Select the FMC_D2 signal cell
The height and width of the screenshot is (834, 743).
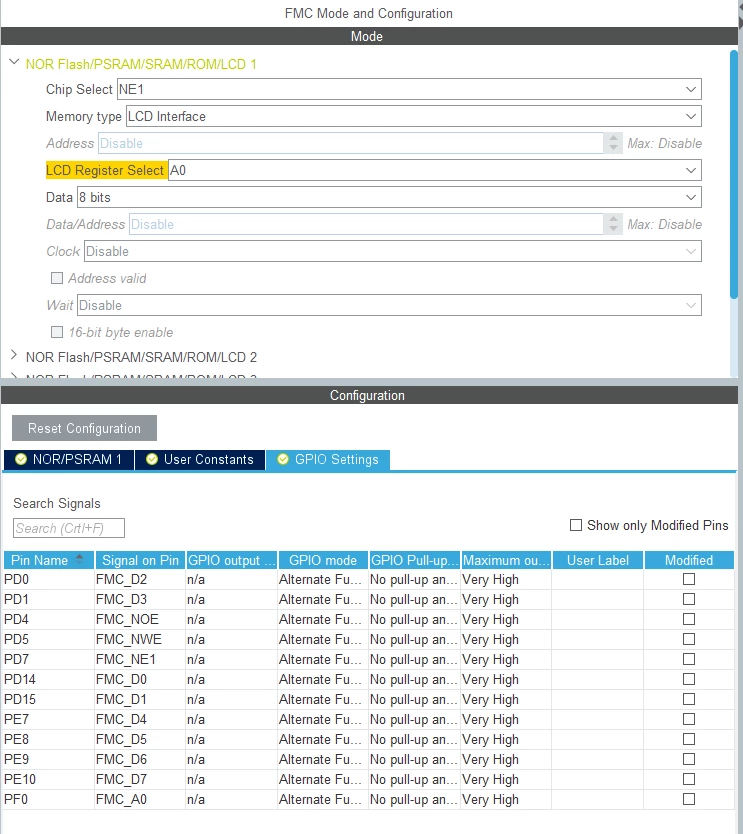(x=140, y=579)
